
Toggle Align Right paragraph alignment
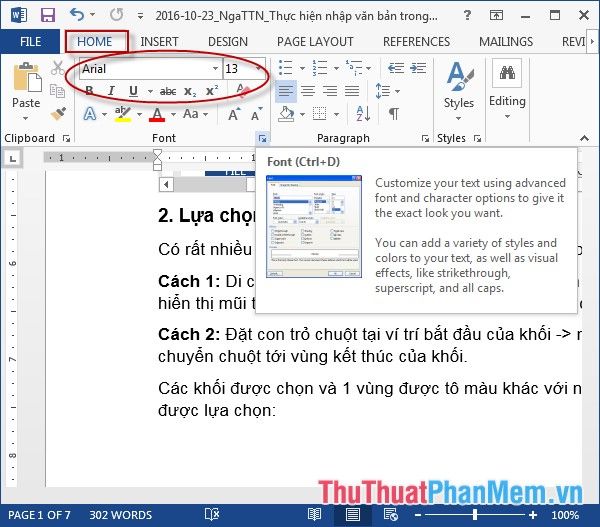coord(330,91)
